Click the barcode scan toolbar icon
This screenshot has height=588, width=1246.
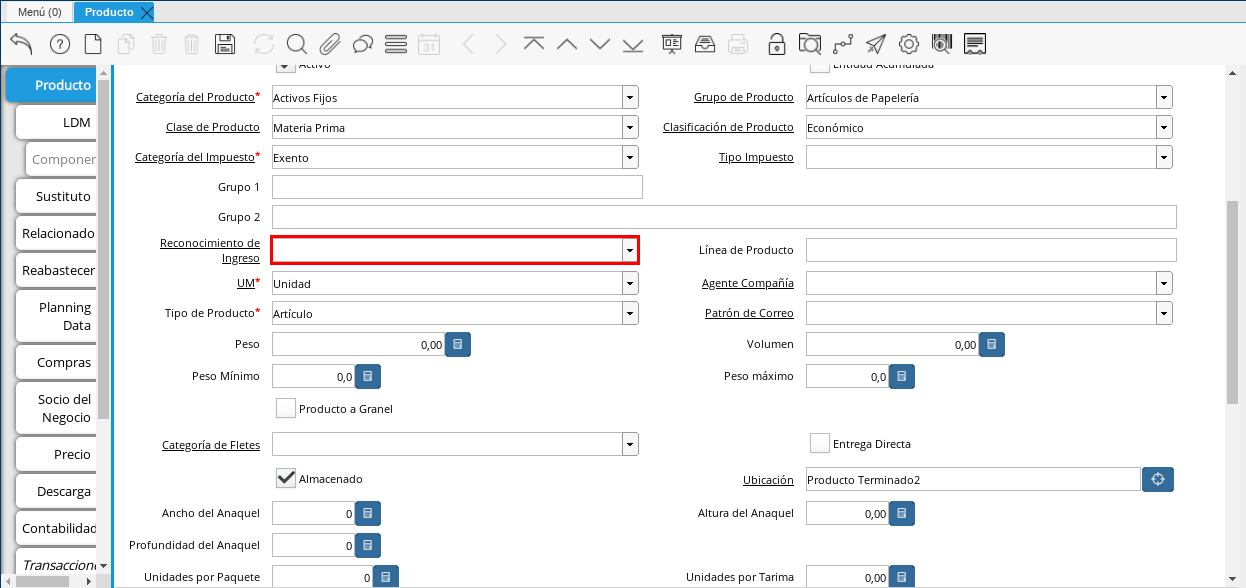coord(942,44)
